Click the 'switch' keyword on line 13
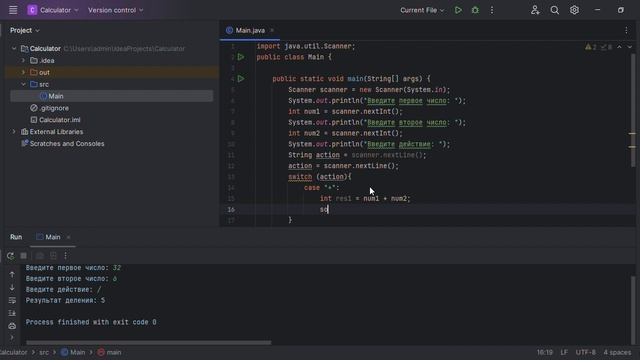Image resolution: width=640 pixels, height=360 pixels. pos(300,177)
